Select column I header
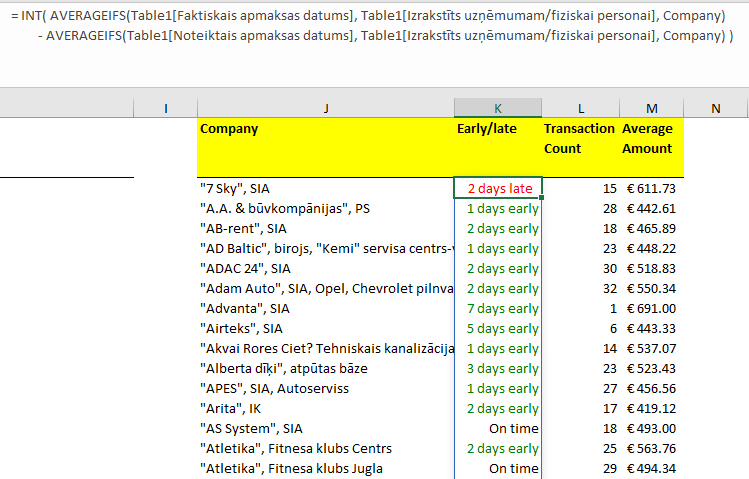The width and height of the screenshot is (749, 479). click(x=165, y=108)
